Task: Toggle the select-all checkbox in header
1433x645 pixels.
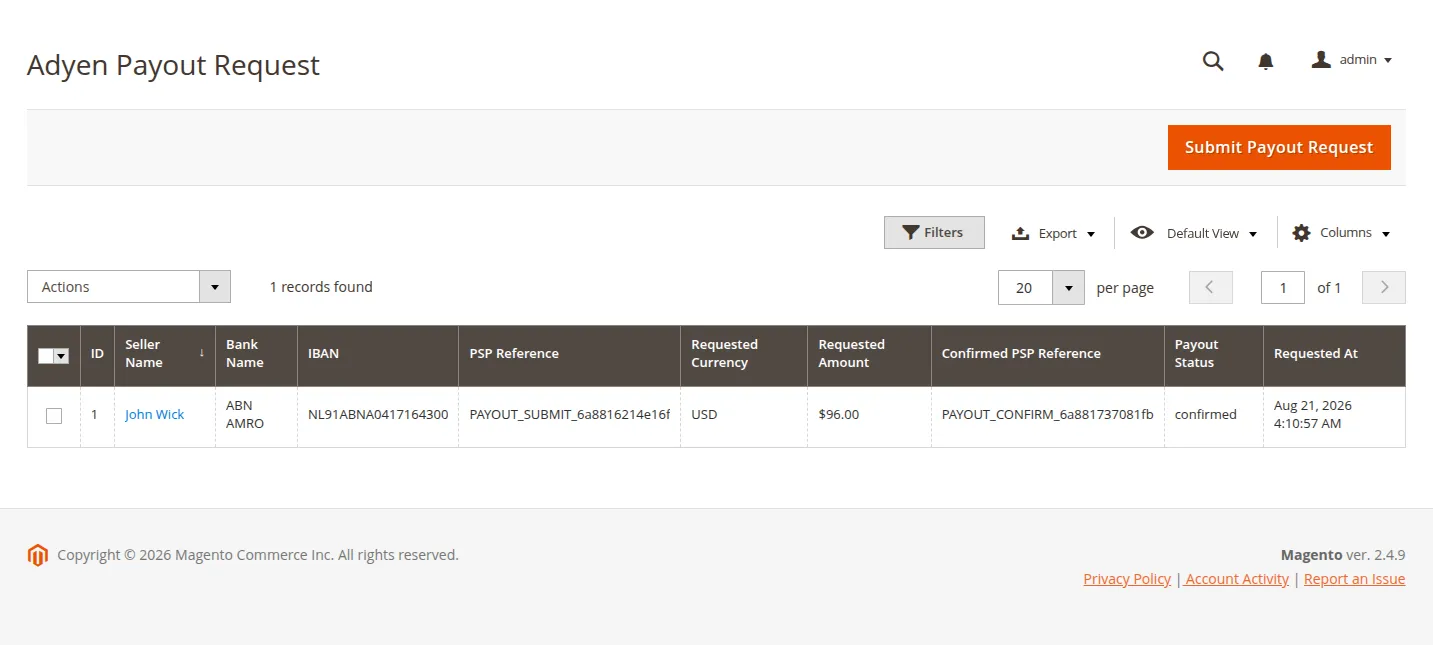Action: pos(45,356)
